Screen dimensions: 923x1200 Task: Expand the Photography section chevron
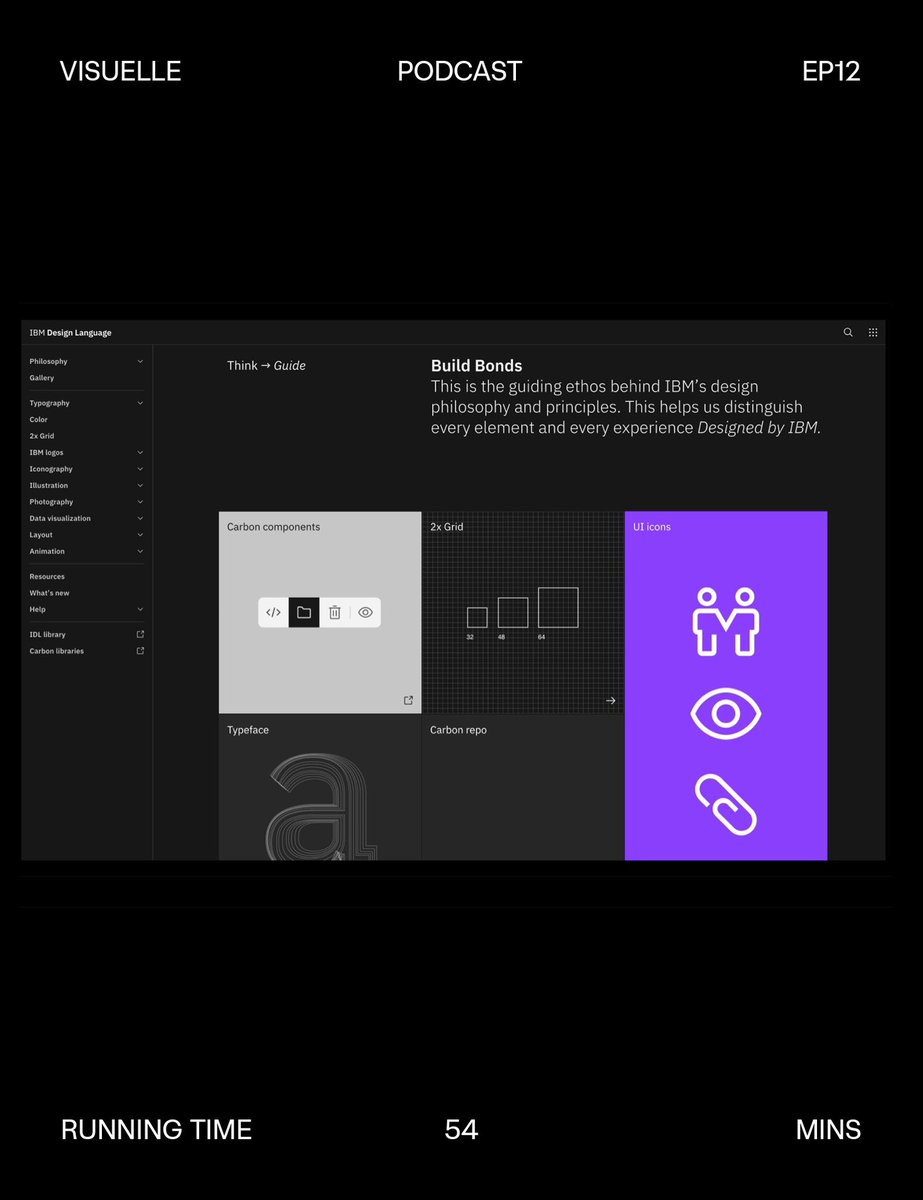point(140,502)
